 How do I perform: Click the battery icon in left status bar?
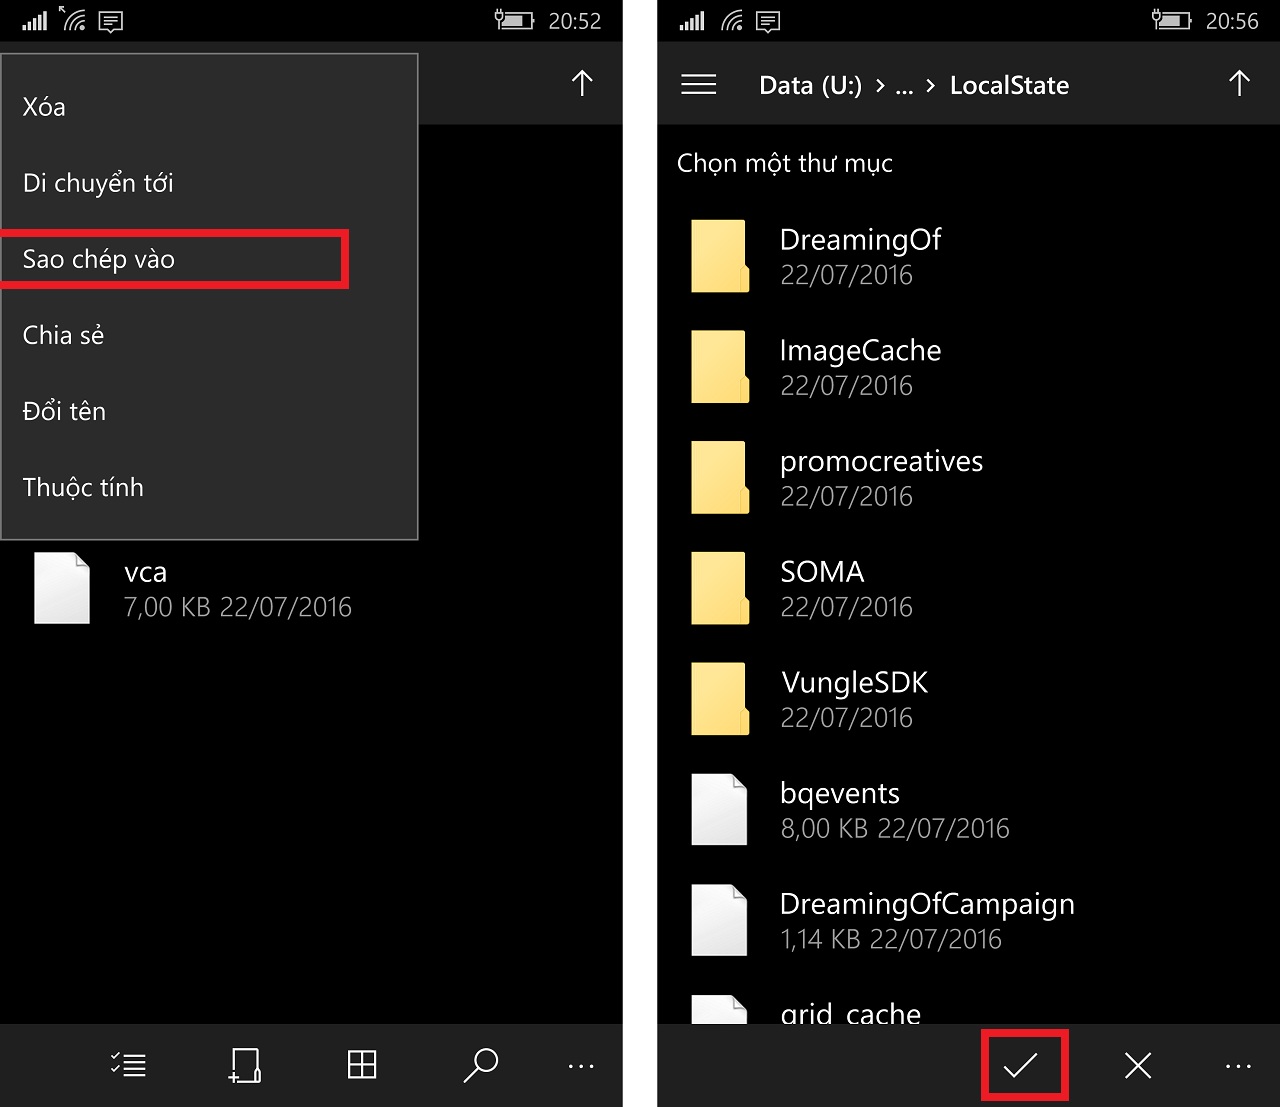[514, 20]
